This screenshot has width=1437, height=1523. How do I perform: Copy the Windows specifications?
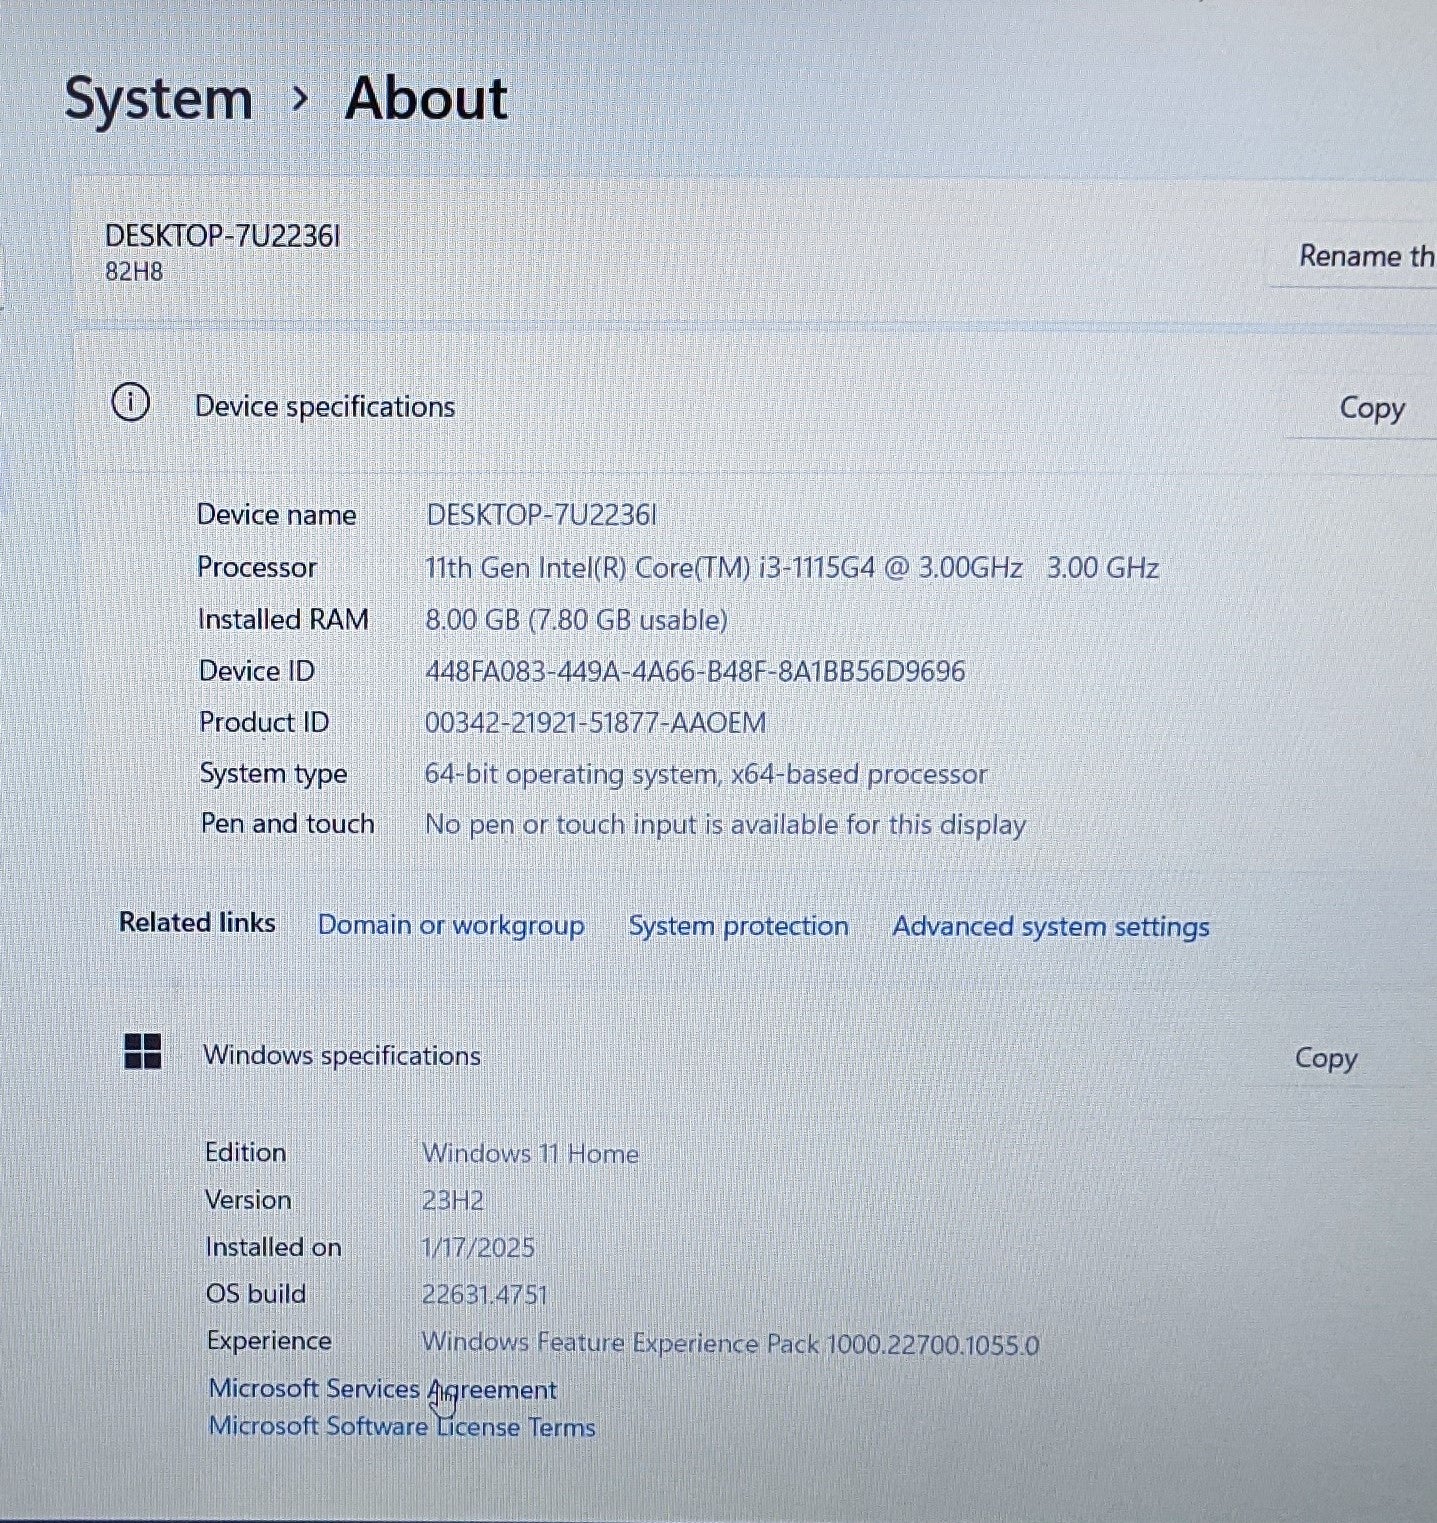tap(1325, 1058)
